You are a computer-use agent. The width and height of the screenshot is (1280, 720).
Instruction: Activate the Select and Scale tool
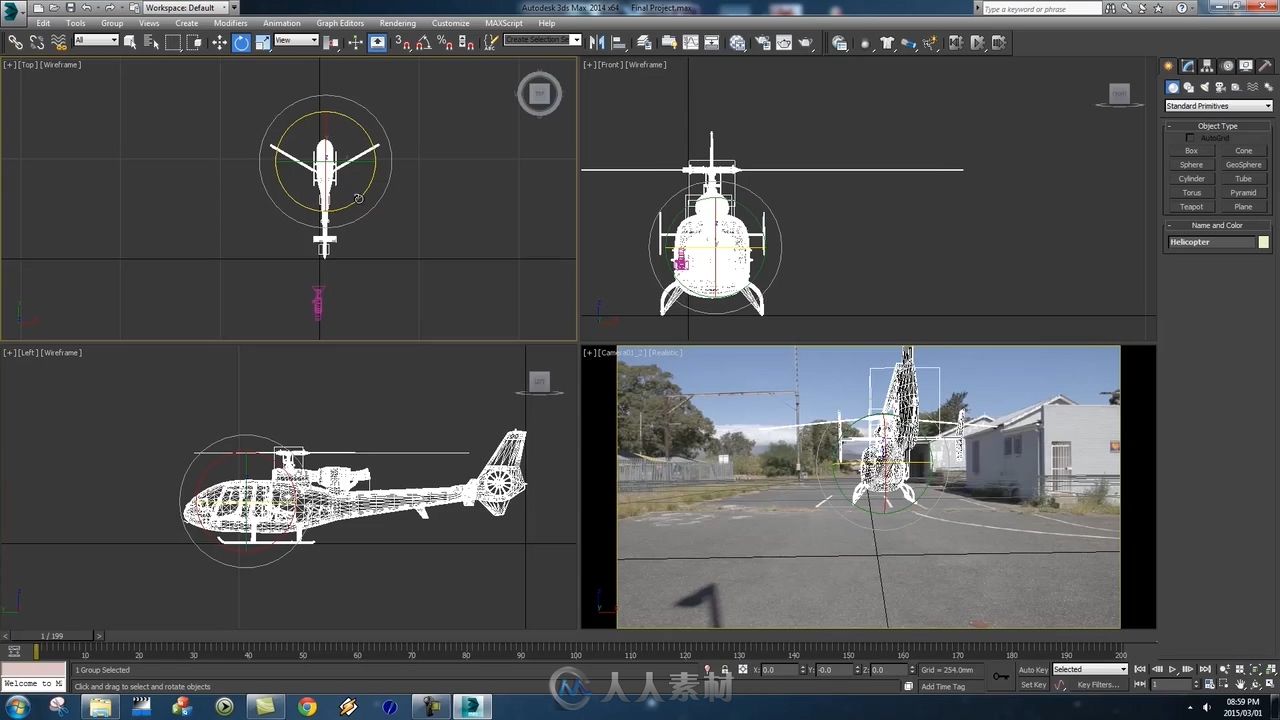pyautogui.click(x=263, y=42)
